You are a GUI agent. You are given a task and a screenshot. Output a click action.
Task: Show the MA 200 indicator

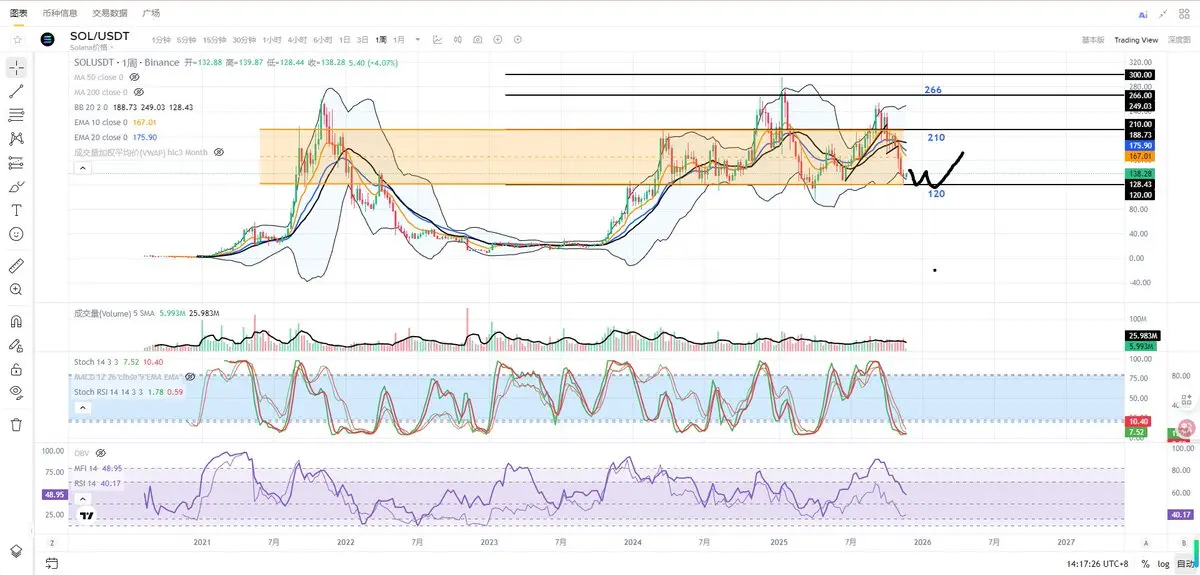[137, 92]
